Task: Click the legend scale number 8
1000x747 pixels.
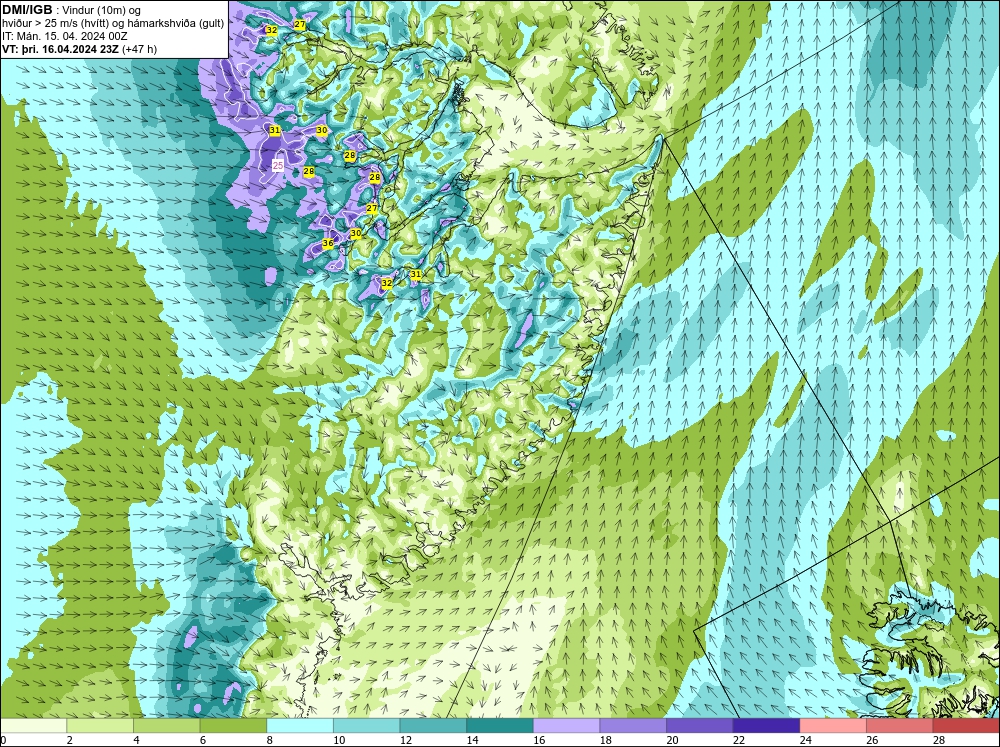Action: pos(269,740)
